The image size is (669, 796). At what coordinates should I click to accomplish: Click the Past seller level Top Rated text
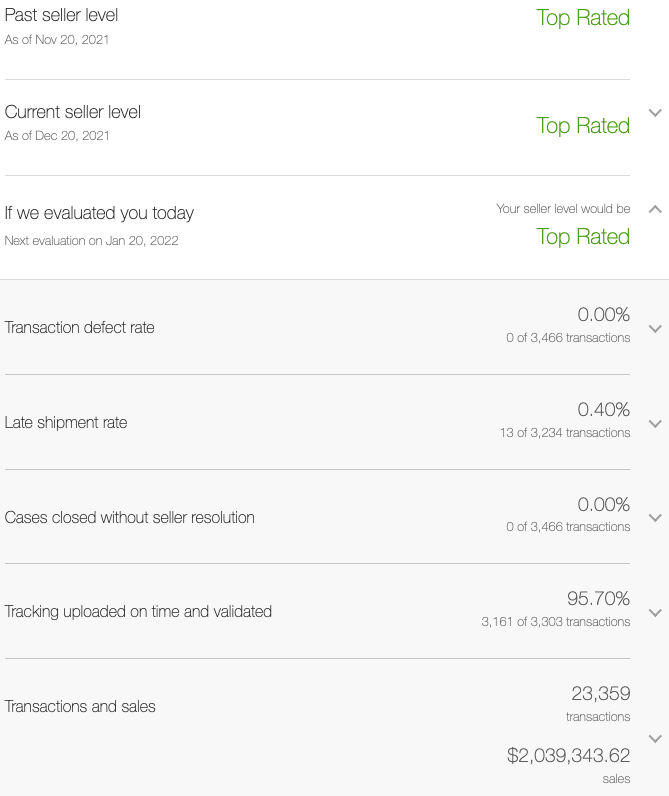click(583, 18)
